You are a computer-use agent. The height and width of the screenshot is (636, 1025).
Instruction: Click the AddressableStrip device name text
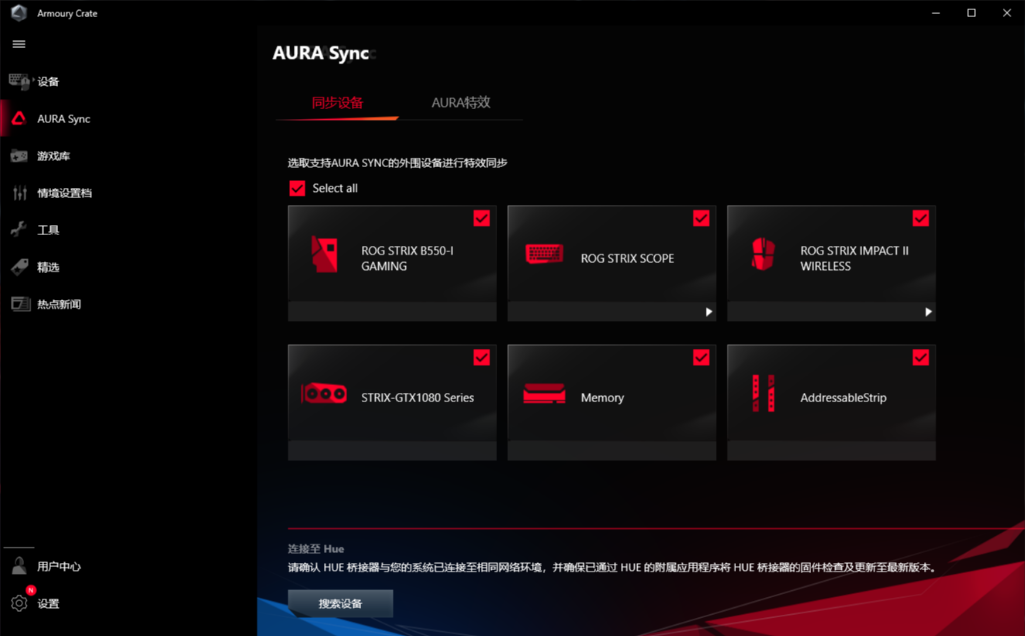pyautogui.click(x=843, y=397)
